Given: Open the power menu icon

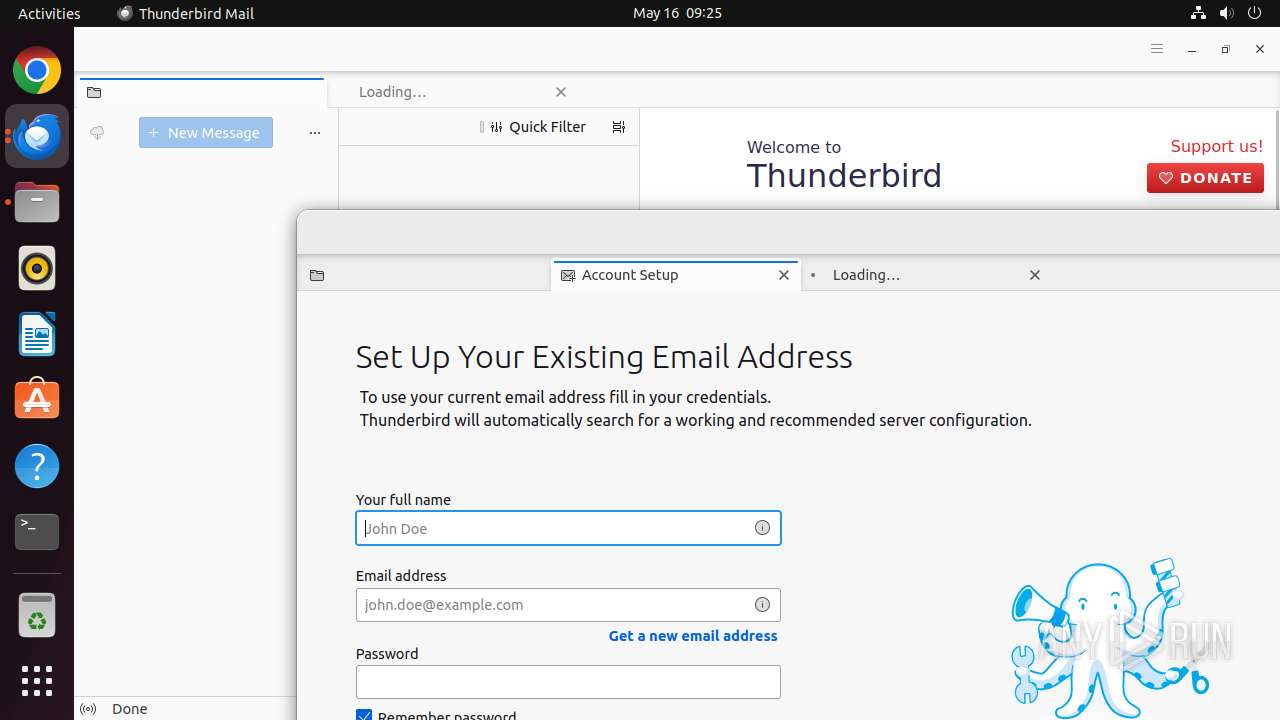Looking at the screenshot, I should [1255, 13].
